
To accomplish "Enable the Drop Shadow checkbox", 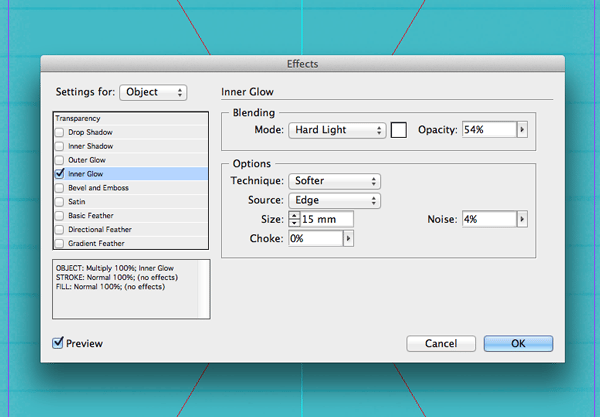I will (x=60, y=132).
